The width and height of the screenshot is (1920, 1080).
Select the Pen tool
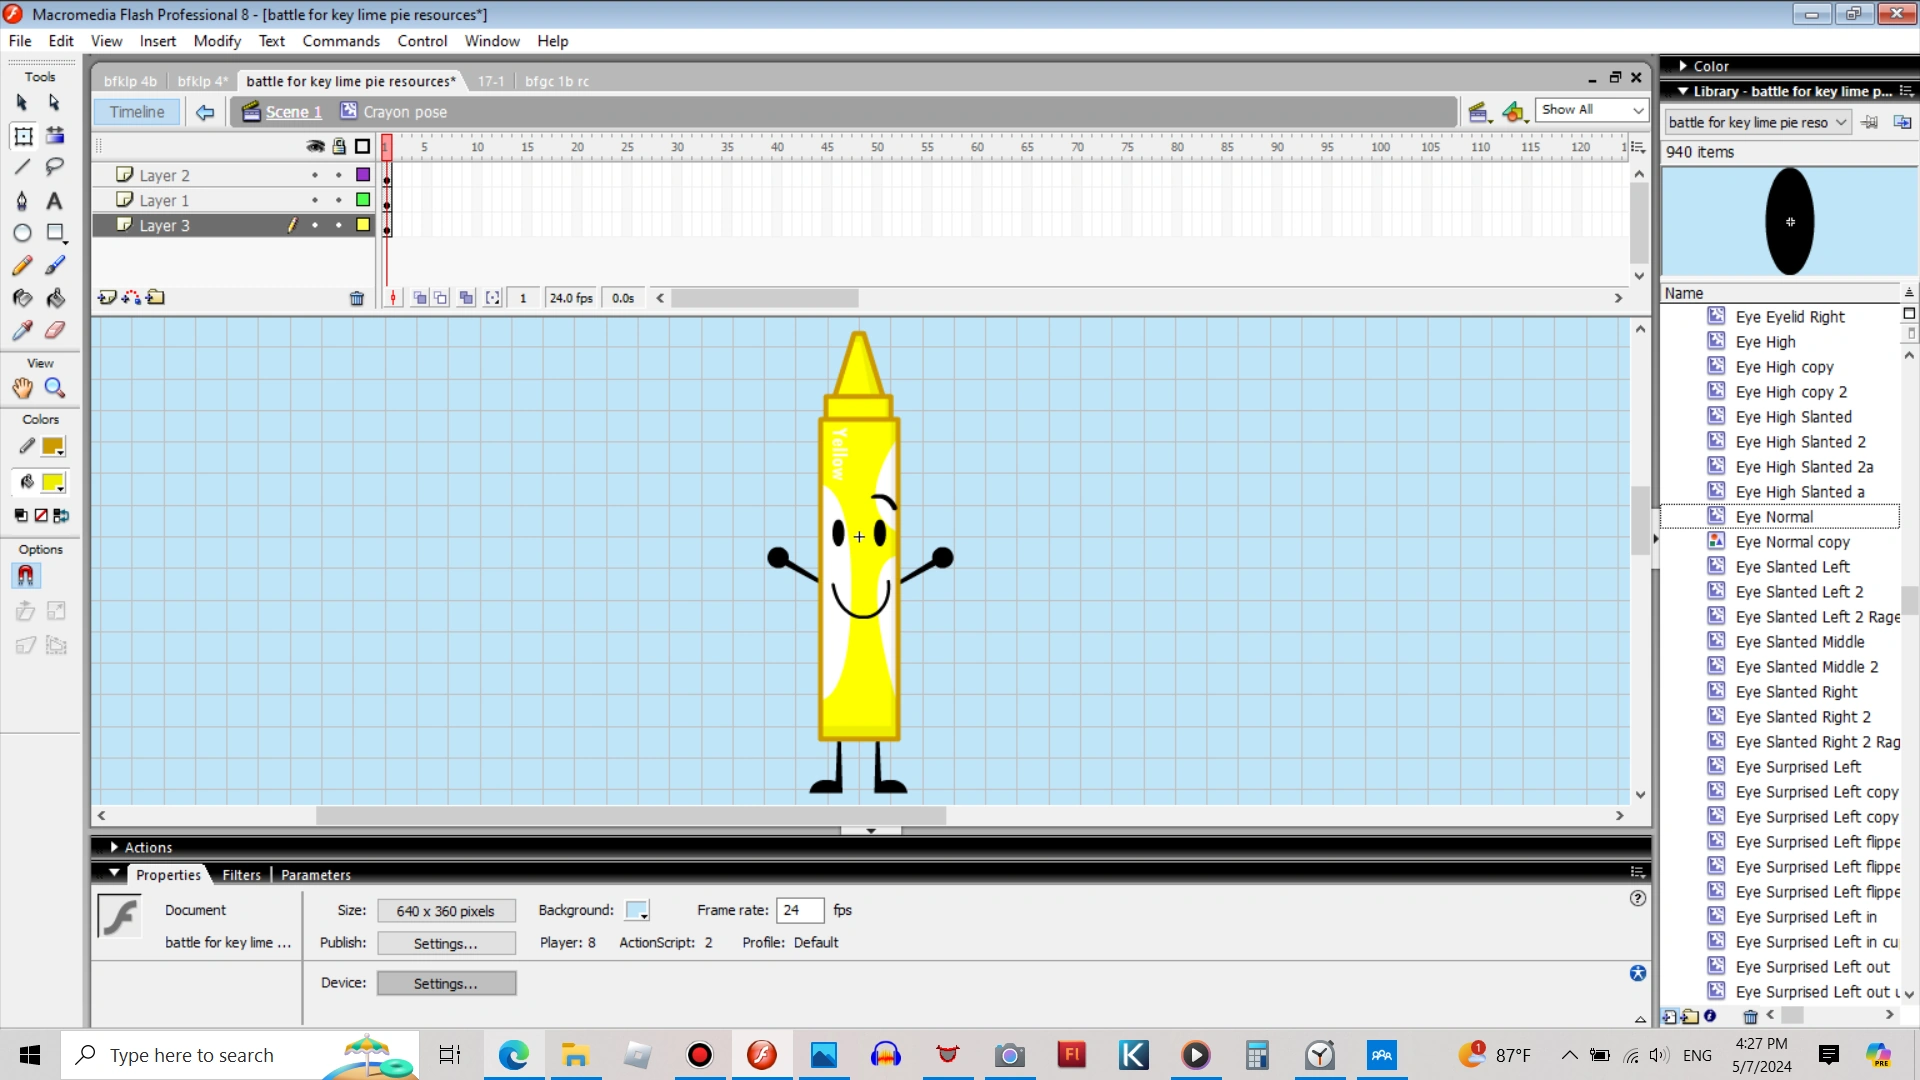click(x=23, y=201)
